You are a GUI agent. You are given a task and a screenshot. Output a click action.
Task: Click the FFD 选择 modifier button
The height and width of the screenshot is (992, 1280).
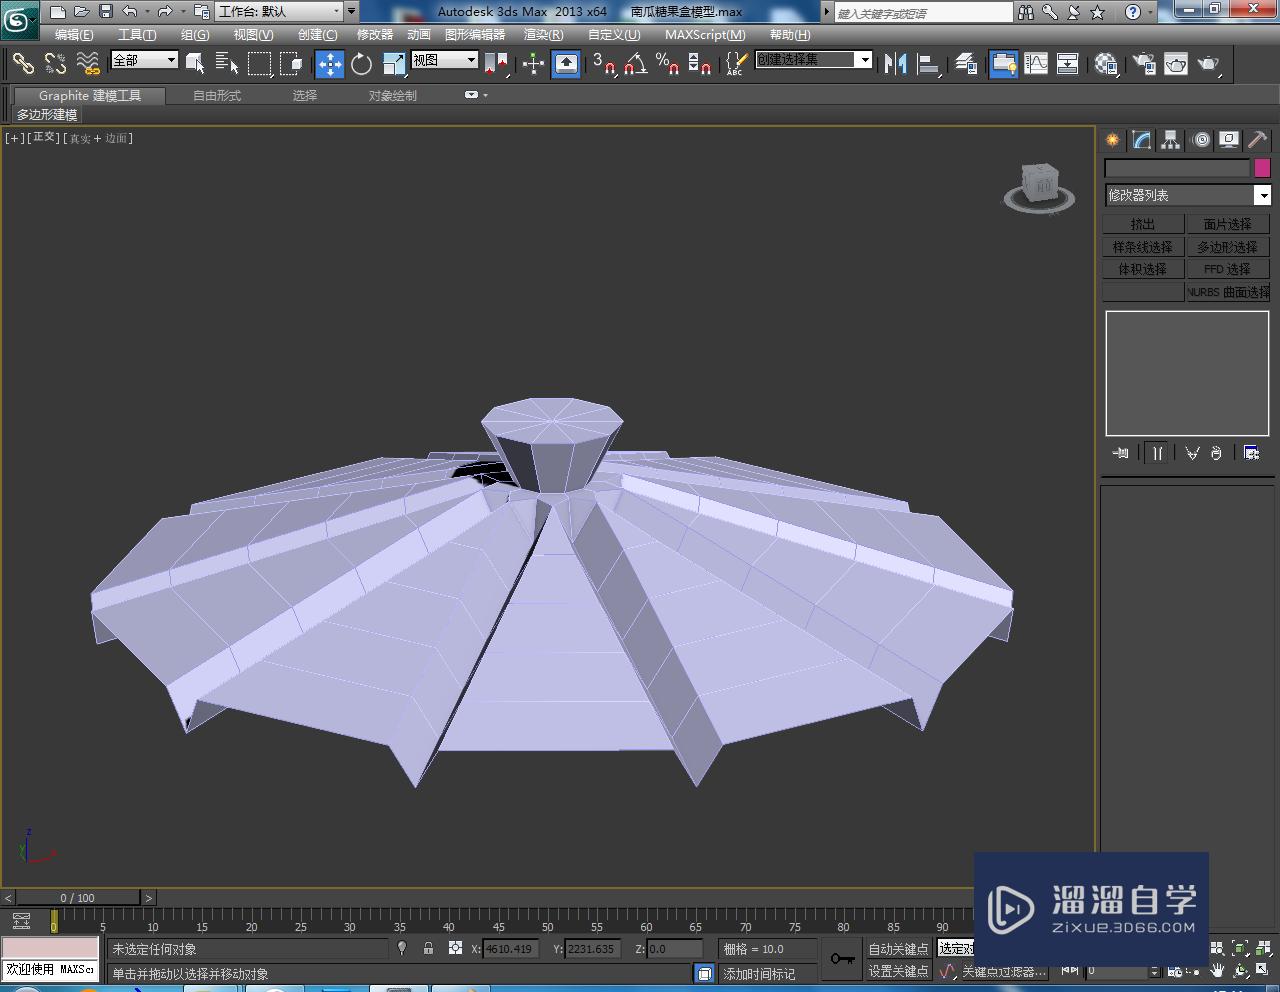coord(1227,269)
